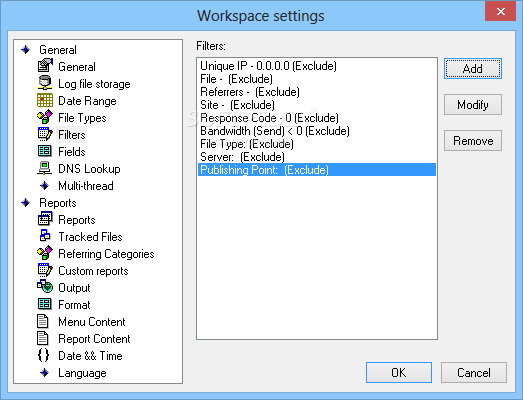Open the General sub-item page
The width and height of the screenshot is (523, 400).
tap(77, 67)
